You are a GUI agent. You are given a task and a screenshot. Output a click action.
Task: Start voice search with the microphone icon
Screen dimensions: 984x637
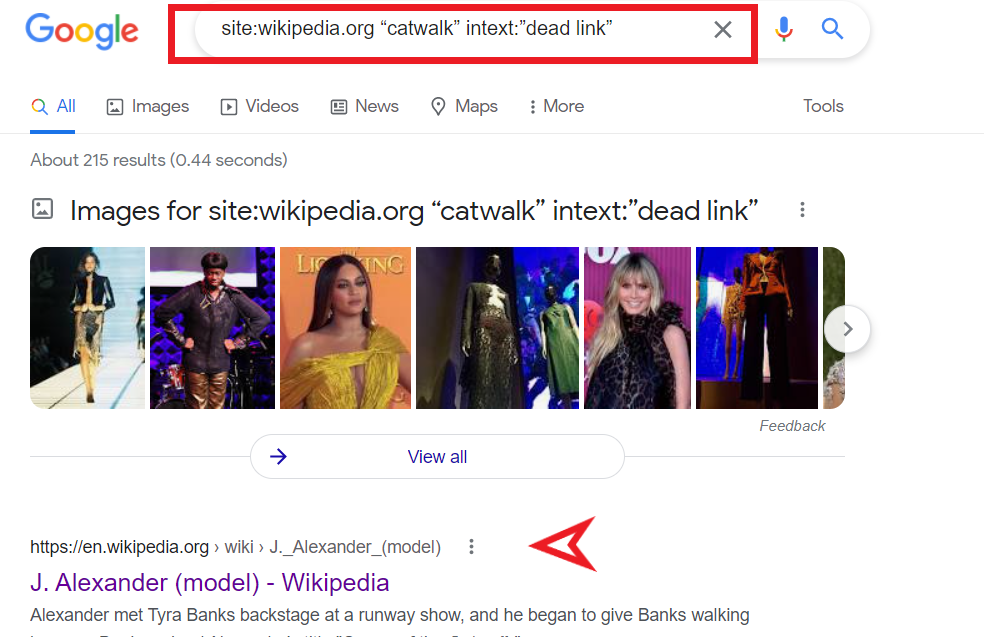click(x=783, y=29)
